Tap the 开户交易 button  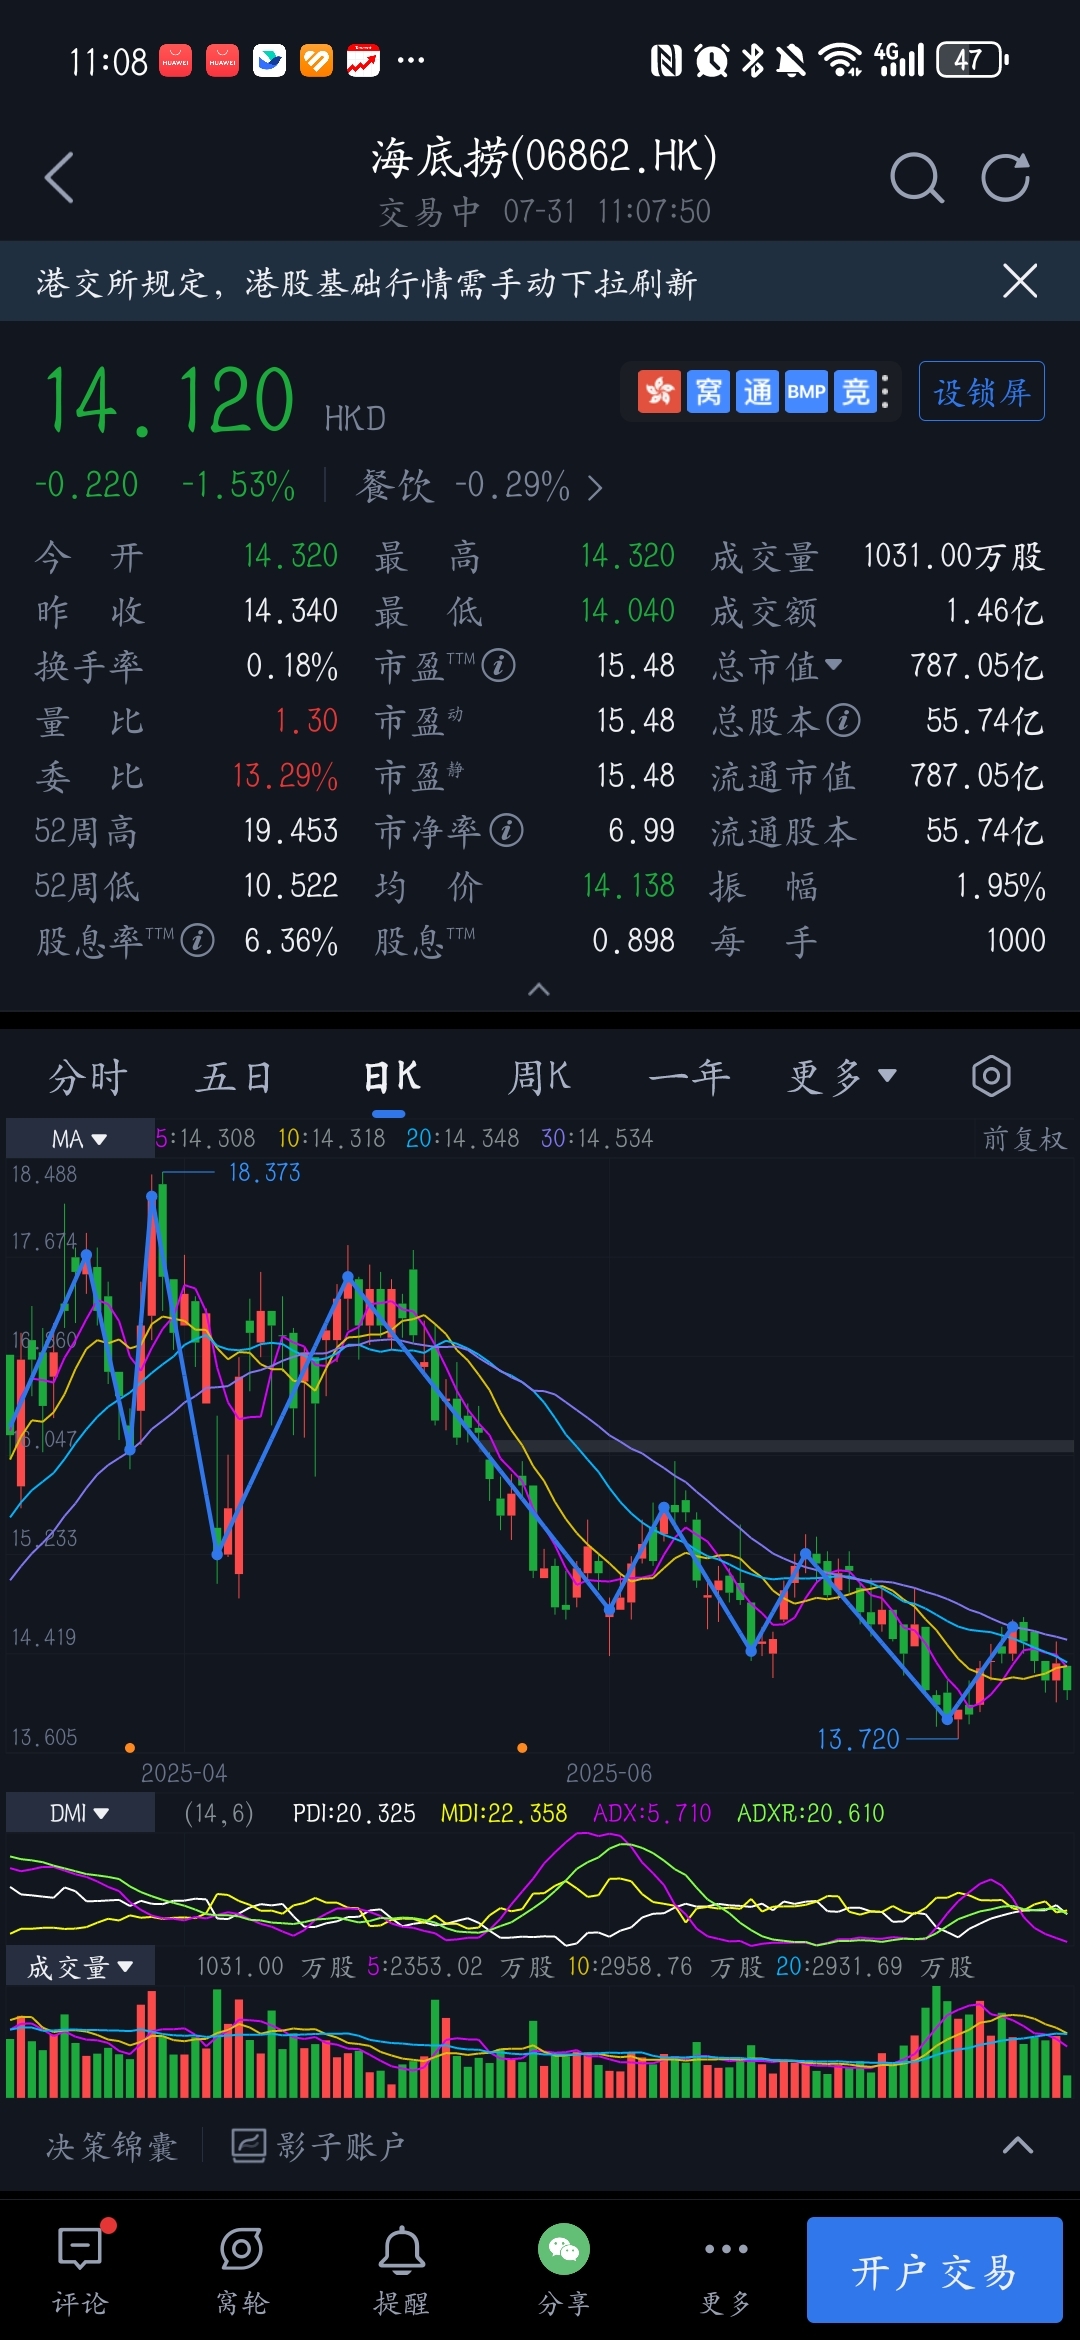tap(934, 2270)
